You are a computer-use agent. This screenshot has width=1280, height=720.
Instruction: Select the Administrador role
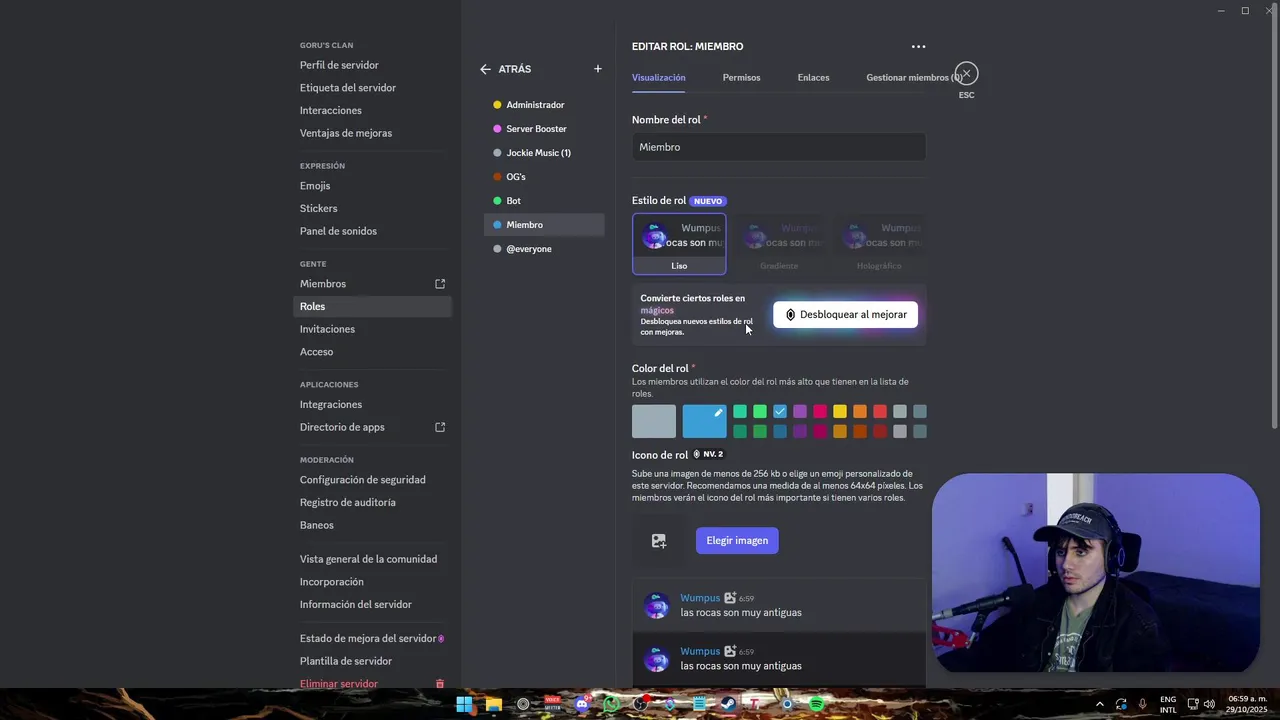pyautogui.click(x=544, y=105)
